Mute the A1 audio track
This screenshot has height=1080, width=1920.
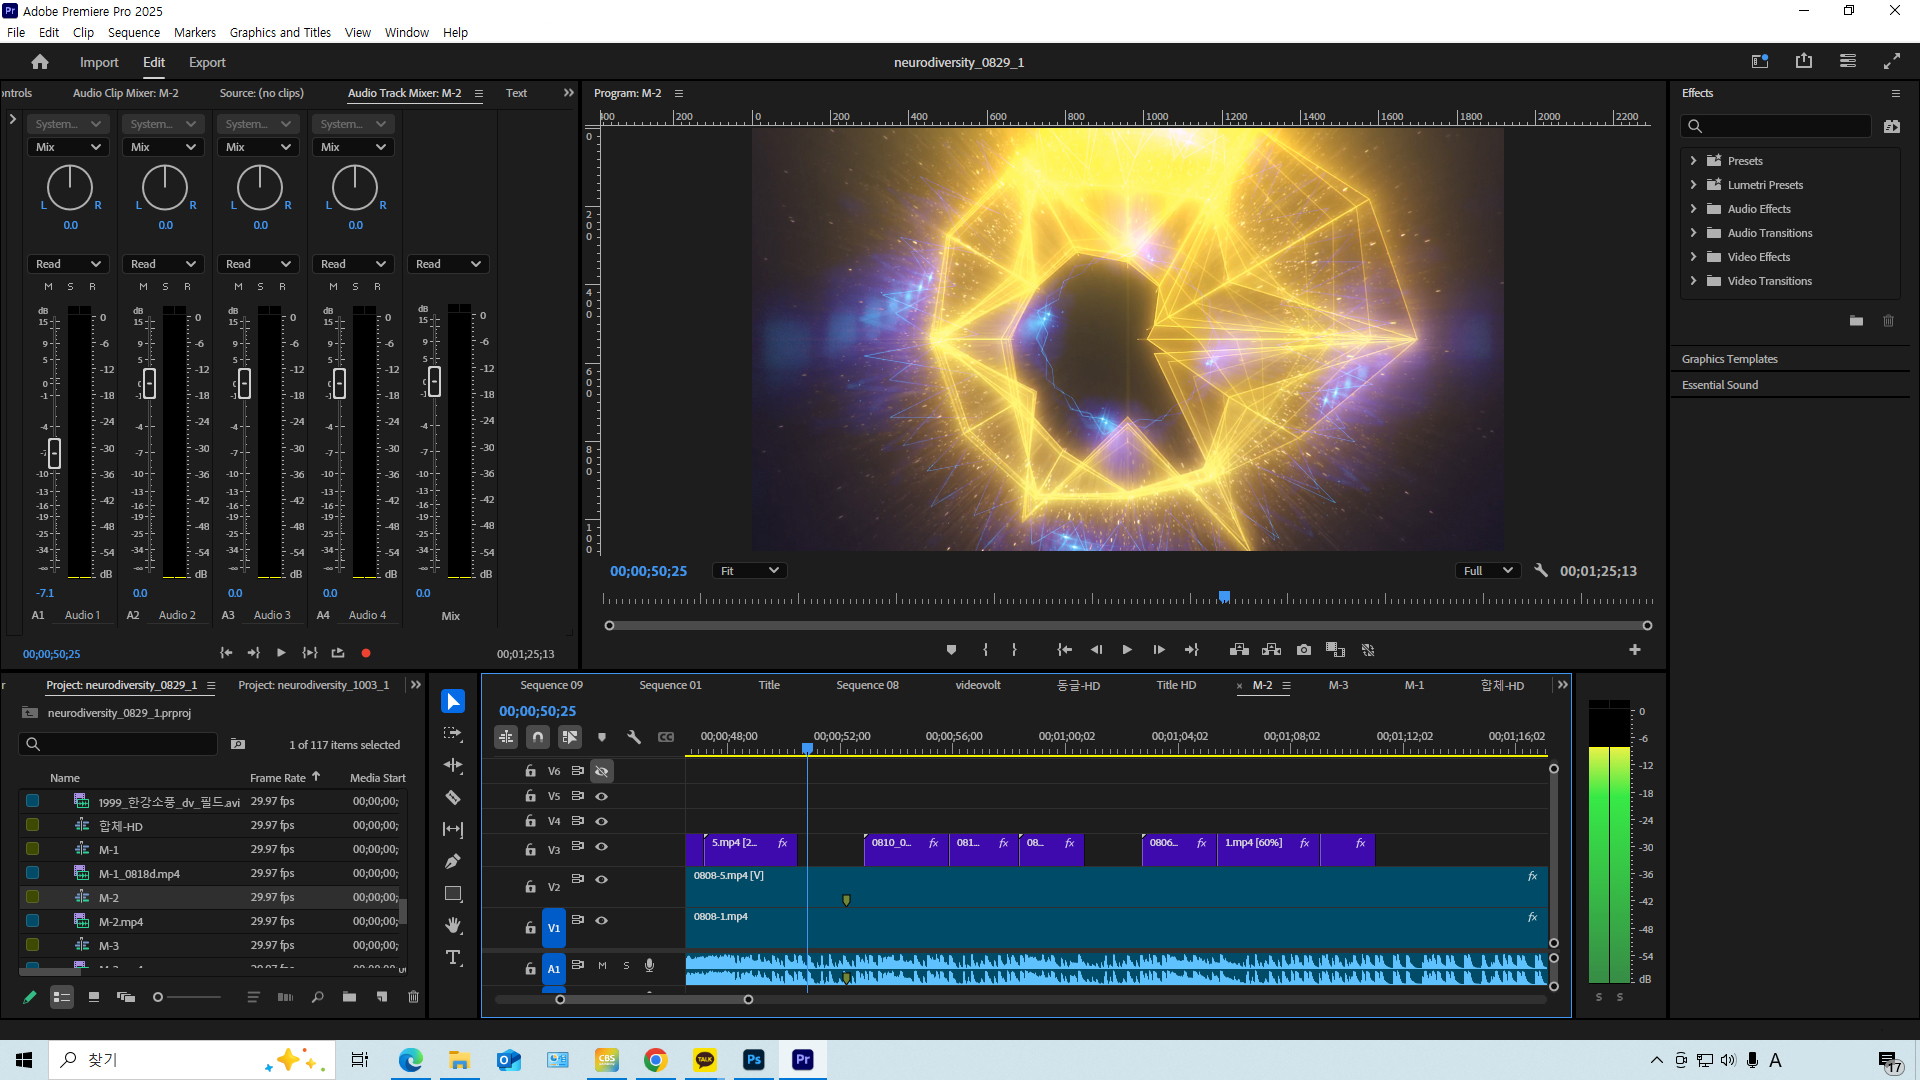602,966
